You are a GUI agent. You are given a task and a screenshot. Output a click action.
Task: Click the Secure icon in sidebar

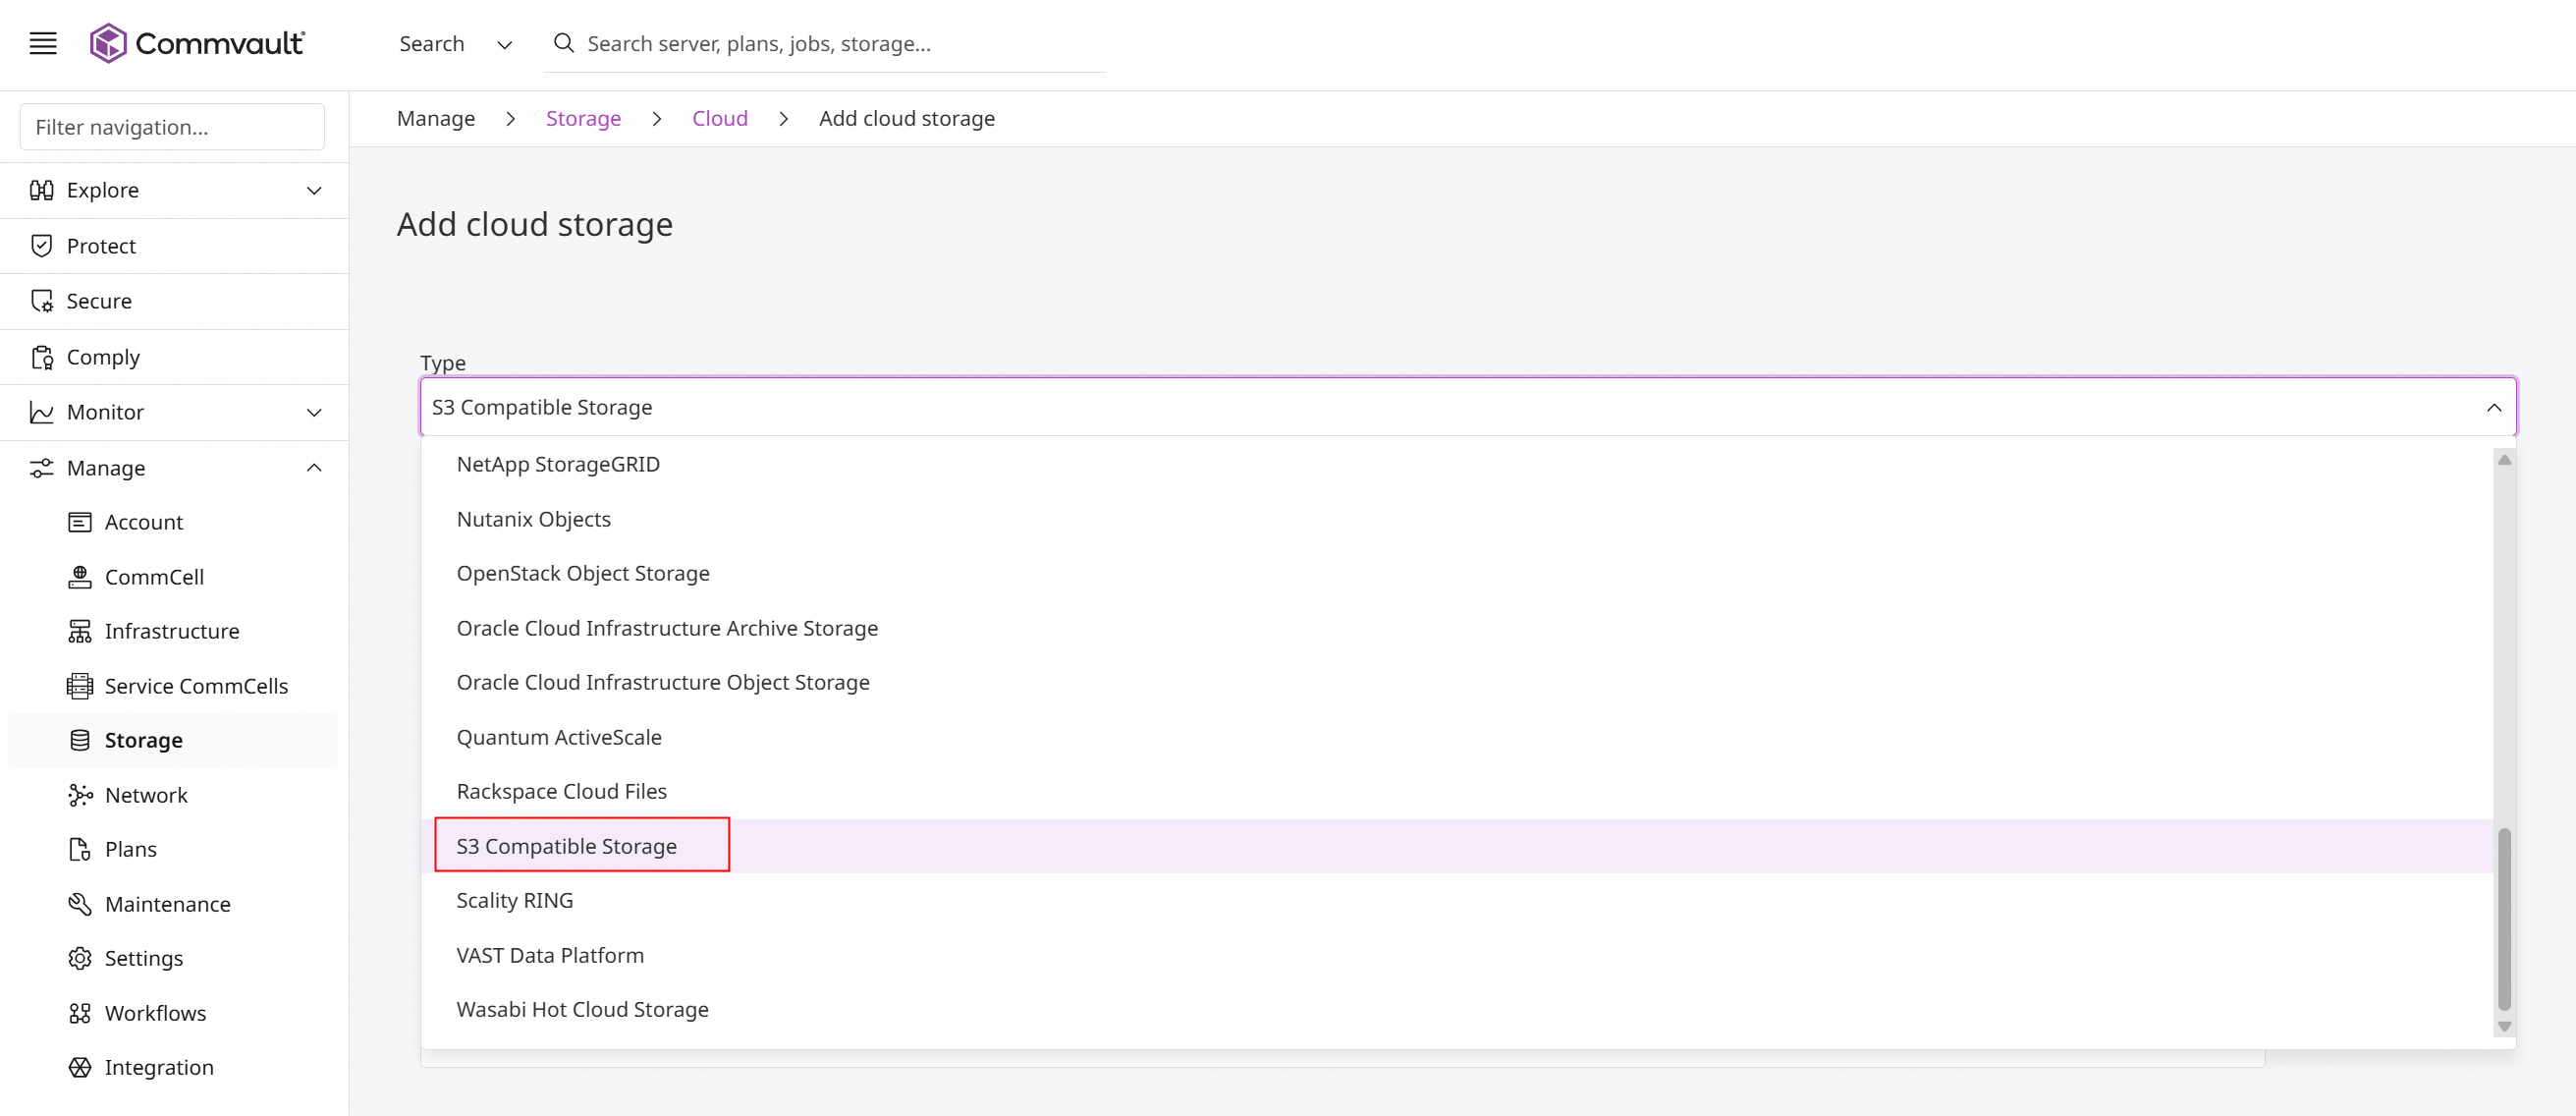tap(41, 301)
